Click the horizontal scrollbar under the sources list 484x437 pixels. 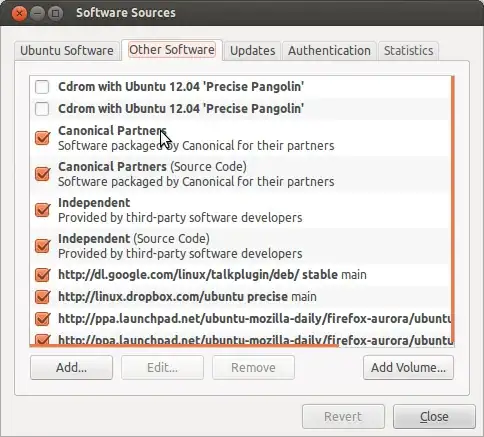click(184, 346)
